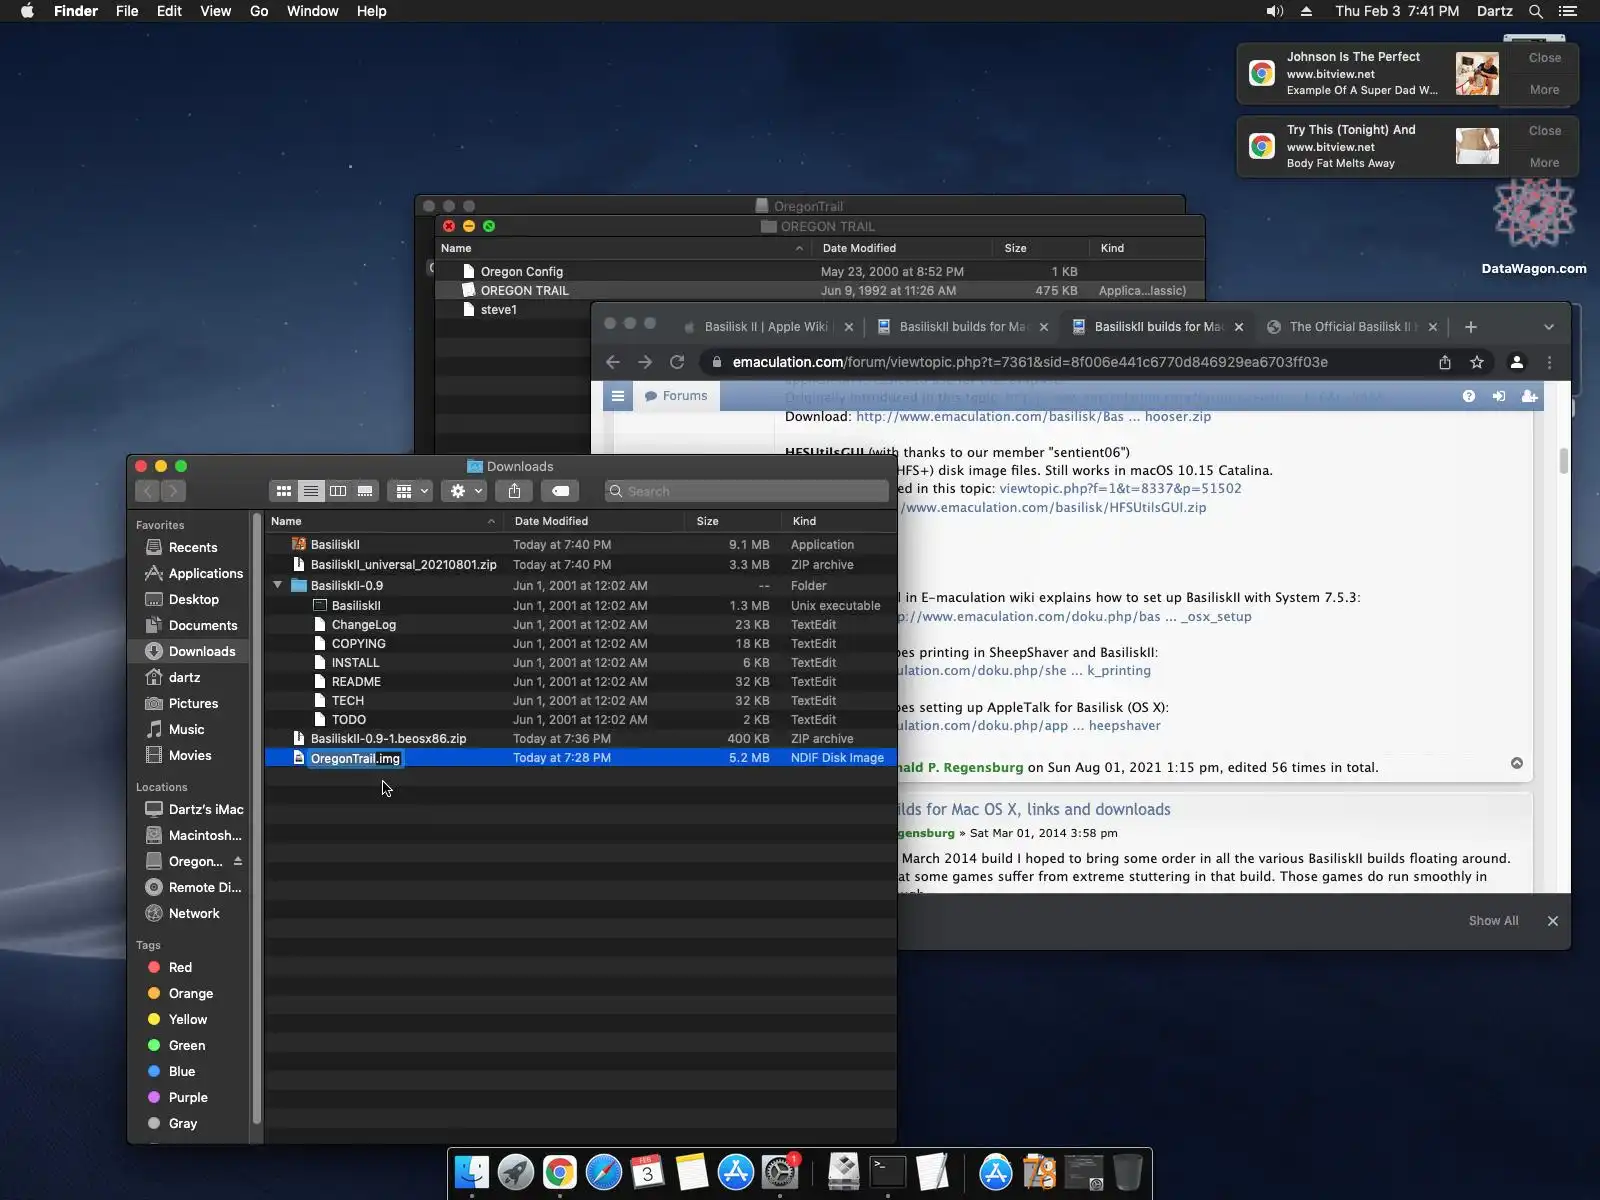Open the Chrome tab search dropdown chevron
The height and width of the screenshot is (1200, 1600).
[x=1549, y=327]
